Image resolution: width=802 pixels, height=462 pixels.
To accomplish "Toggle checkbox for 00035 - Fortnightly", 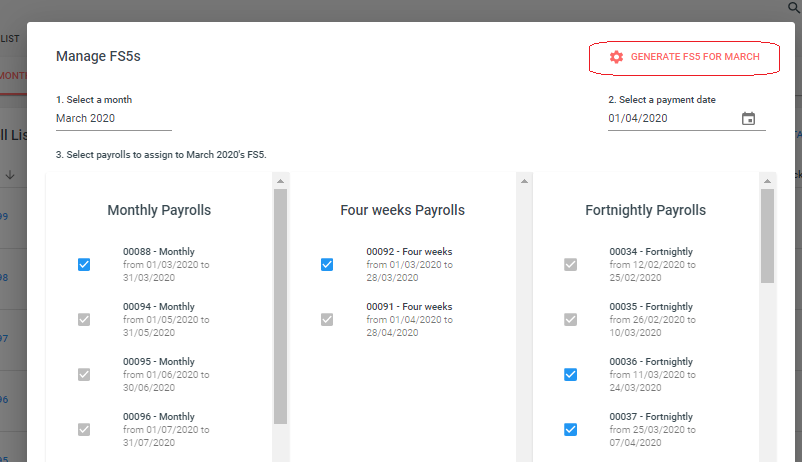I will (x=570, y=320).
